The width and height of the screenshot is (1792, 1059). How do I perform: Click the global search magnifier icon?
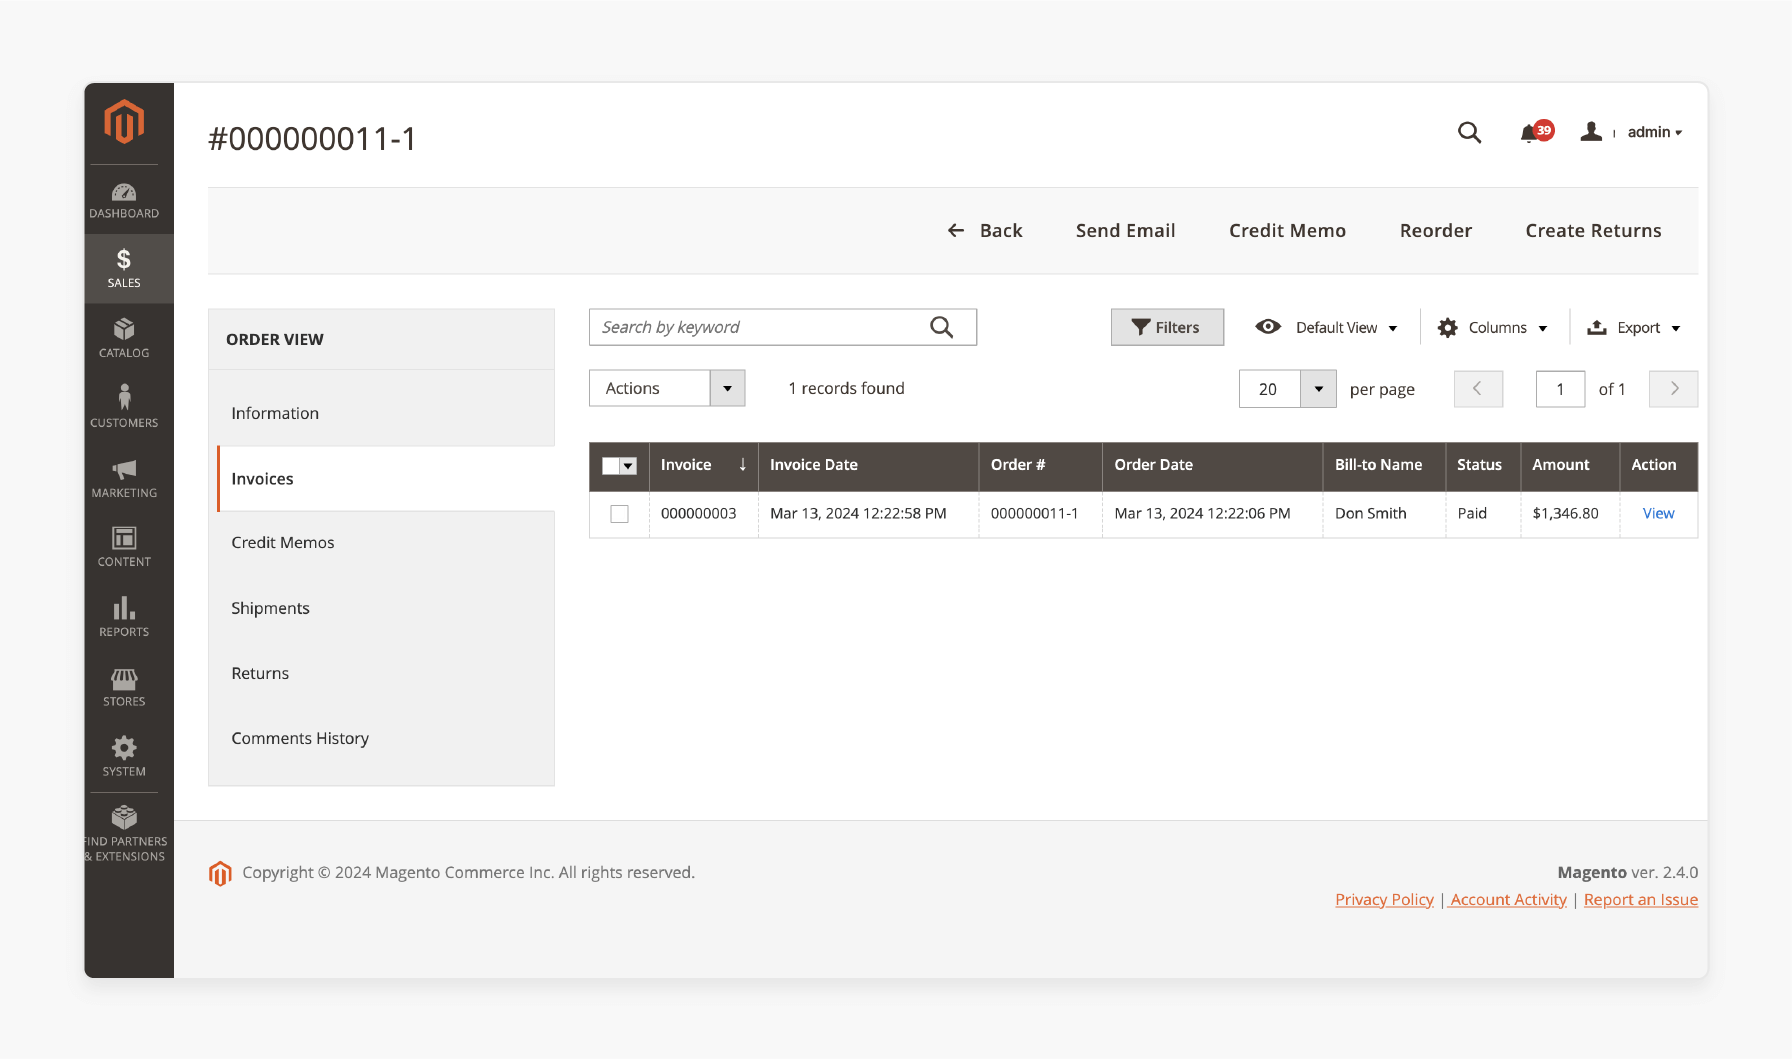[1469, 132]
